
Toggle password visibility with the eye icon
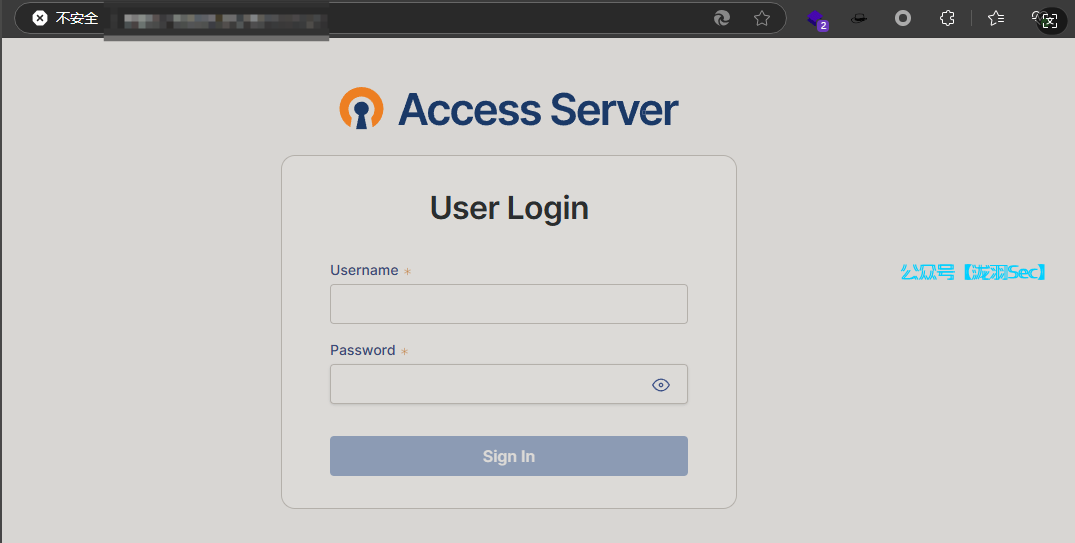point(661,385)
